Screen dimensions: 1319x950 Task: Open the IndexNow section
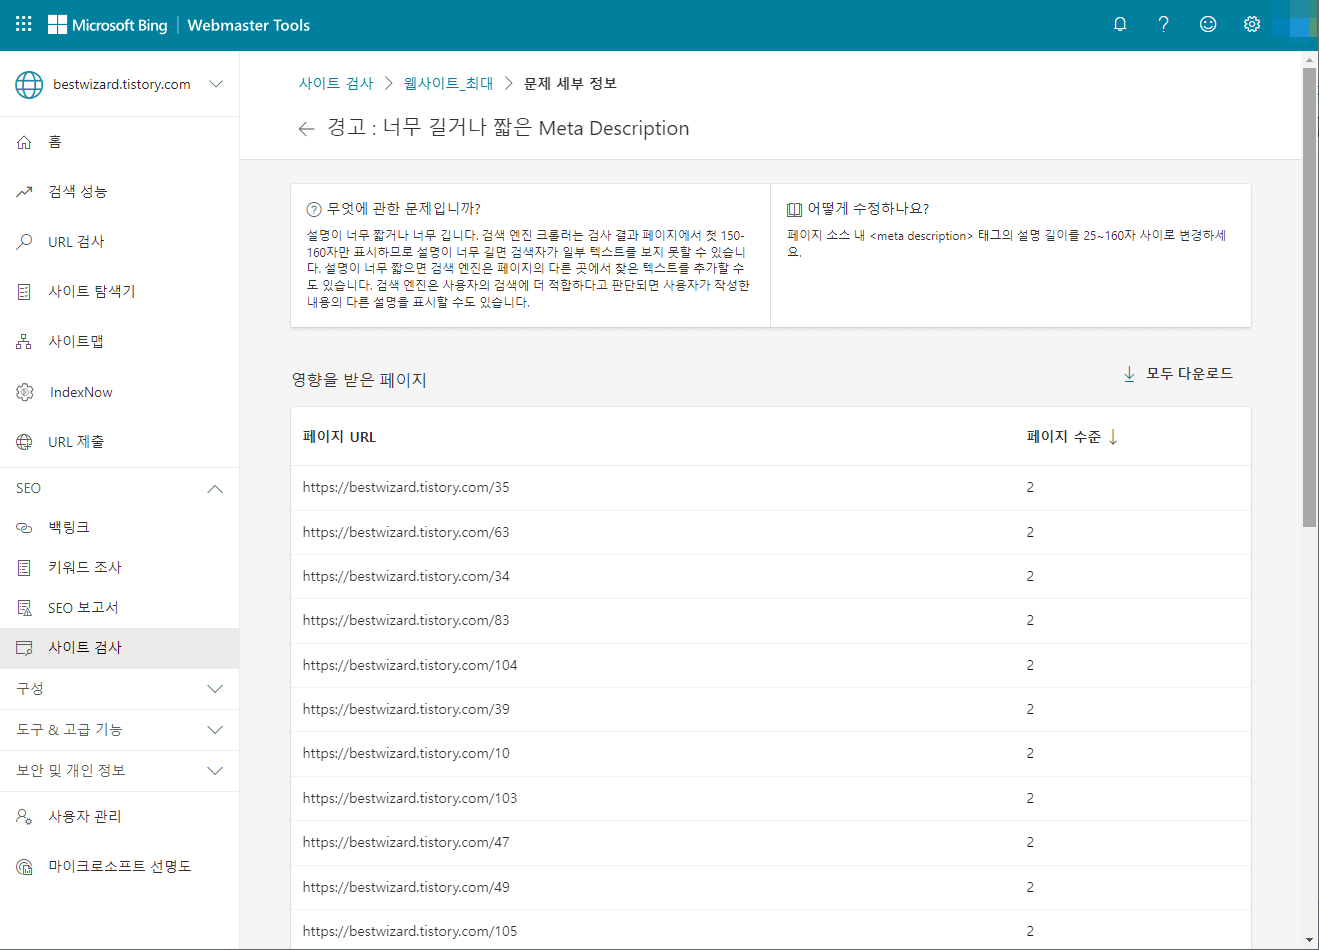82,391
